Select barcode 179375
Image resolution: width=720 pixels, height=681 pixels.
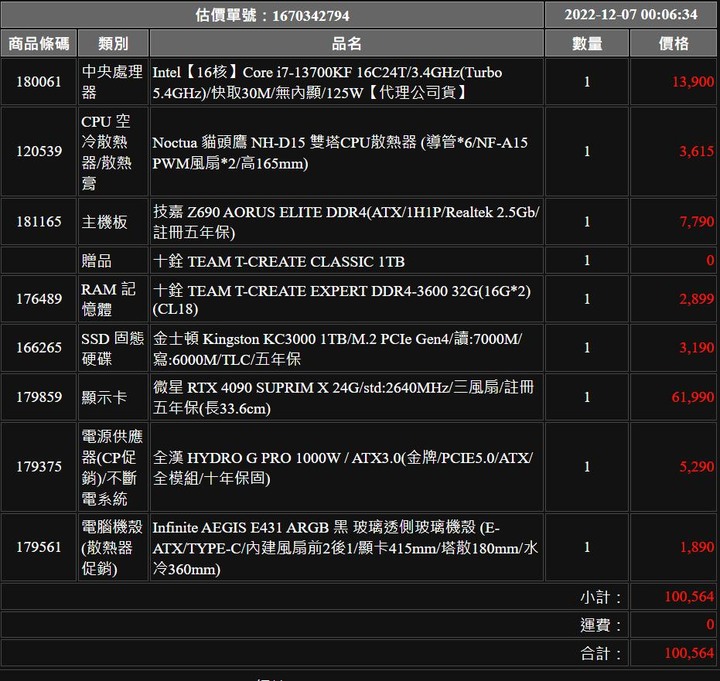[39, 467]
